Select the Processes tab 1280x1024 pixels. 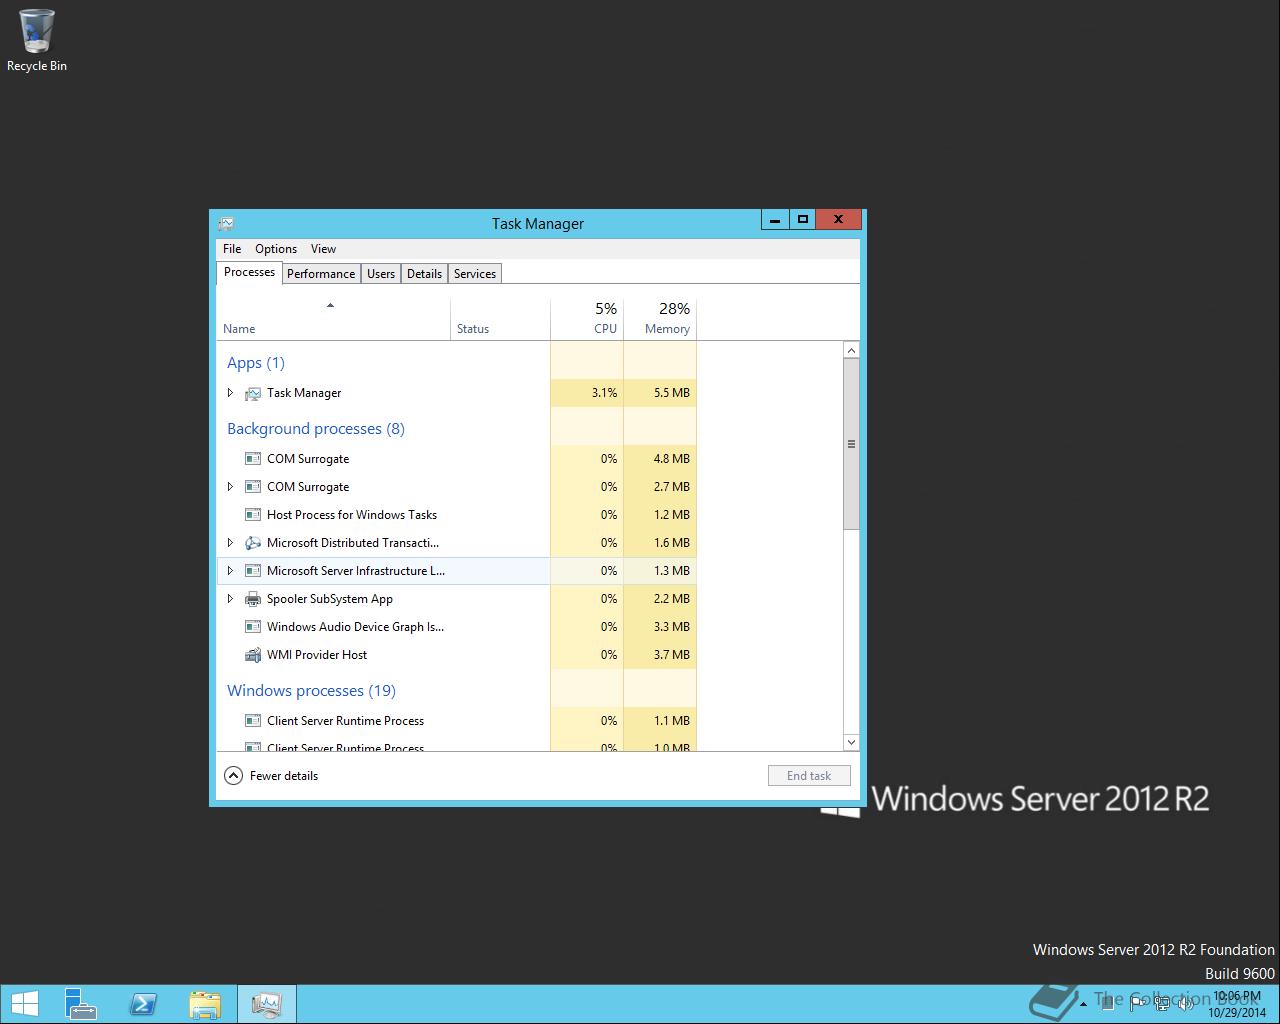(x=249, y=272)
